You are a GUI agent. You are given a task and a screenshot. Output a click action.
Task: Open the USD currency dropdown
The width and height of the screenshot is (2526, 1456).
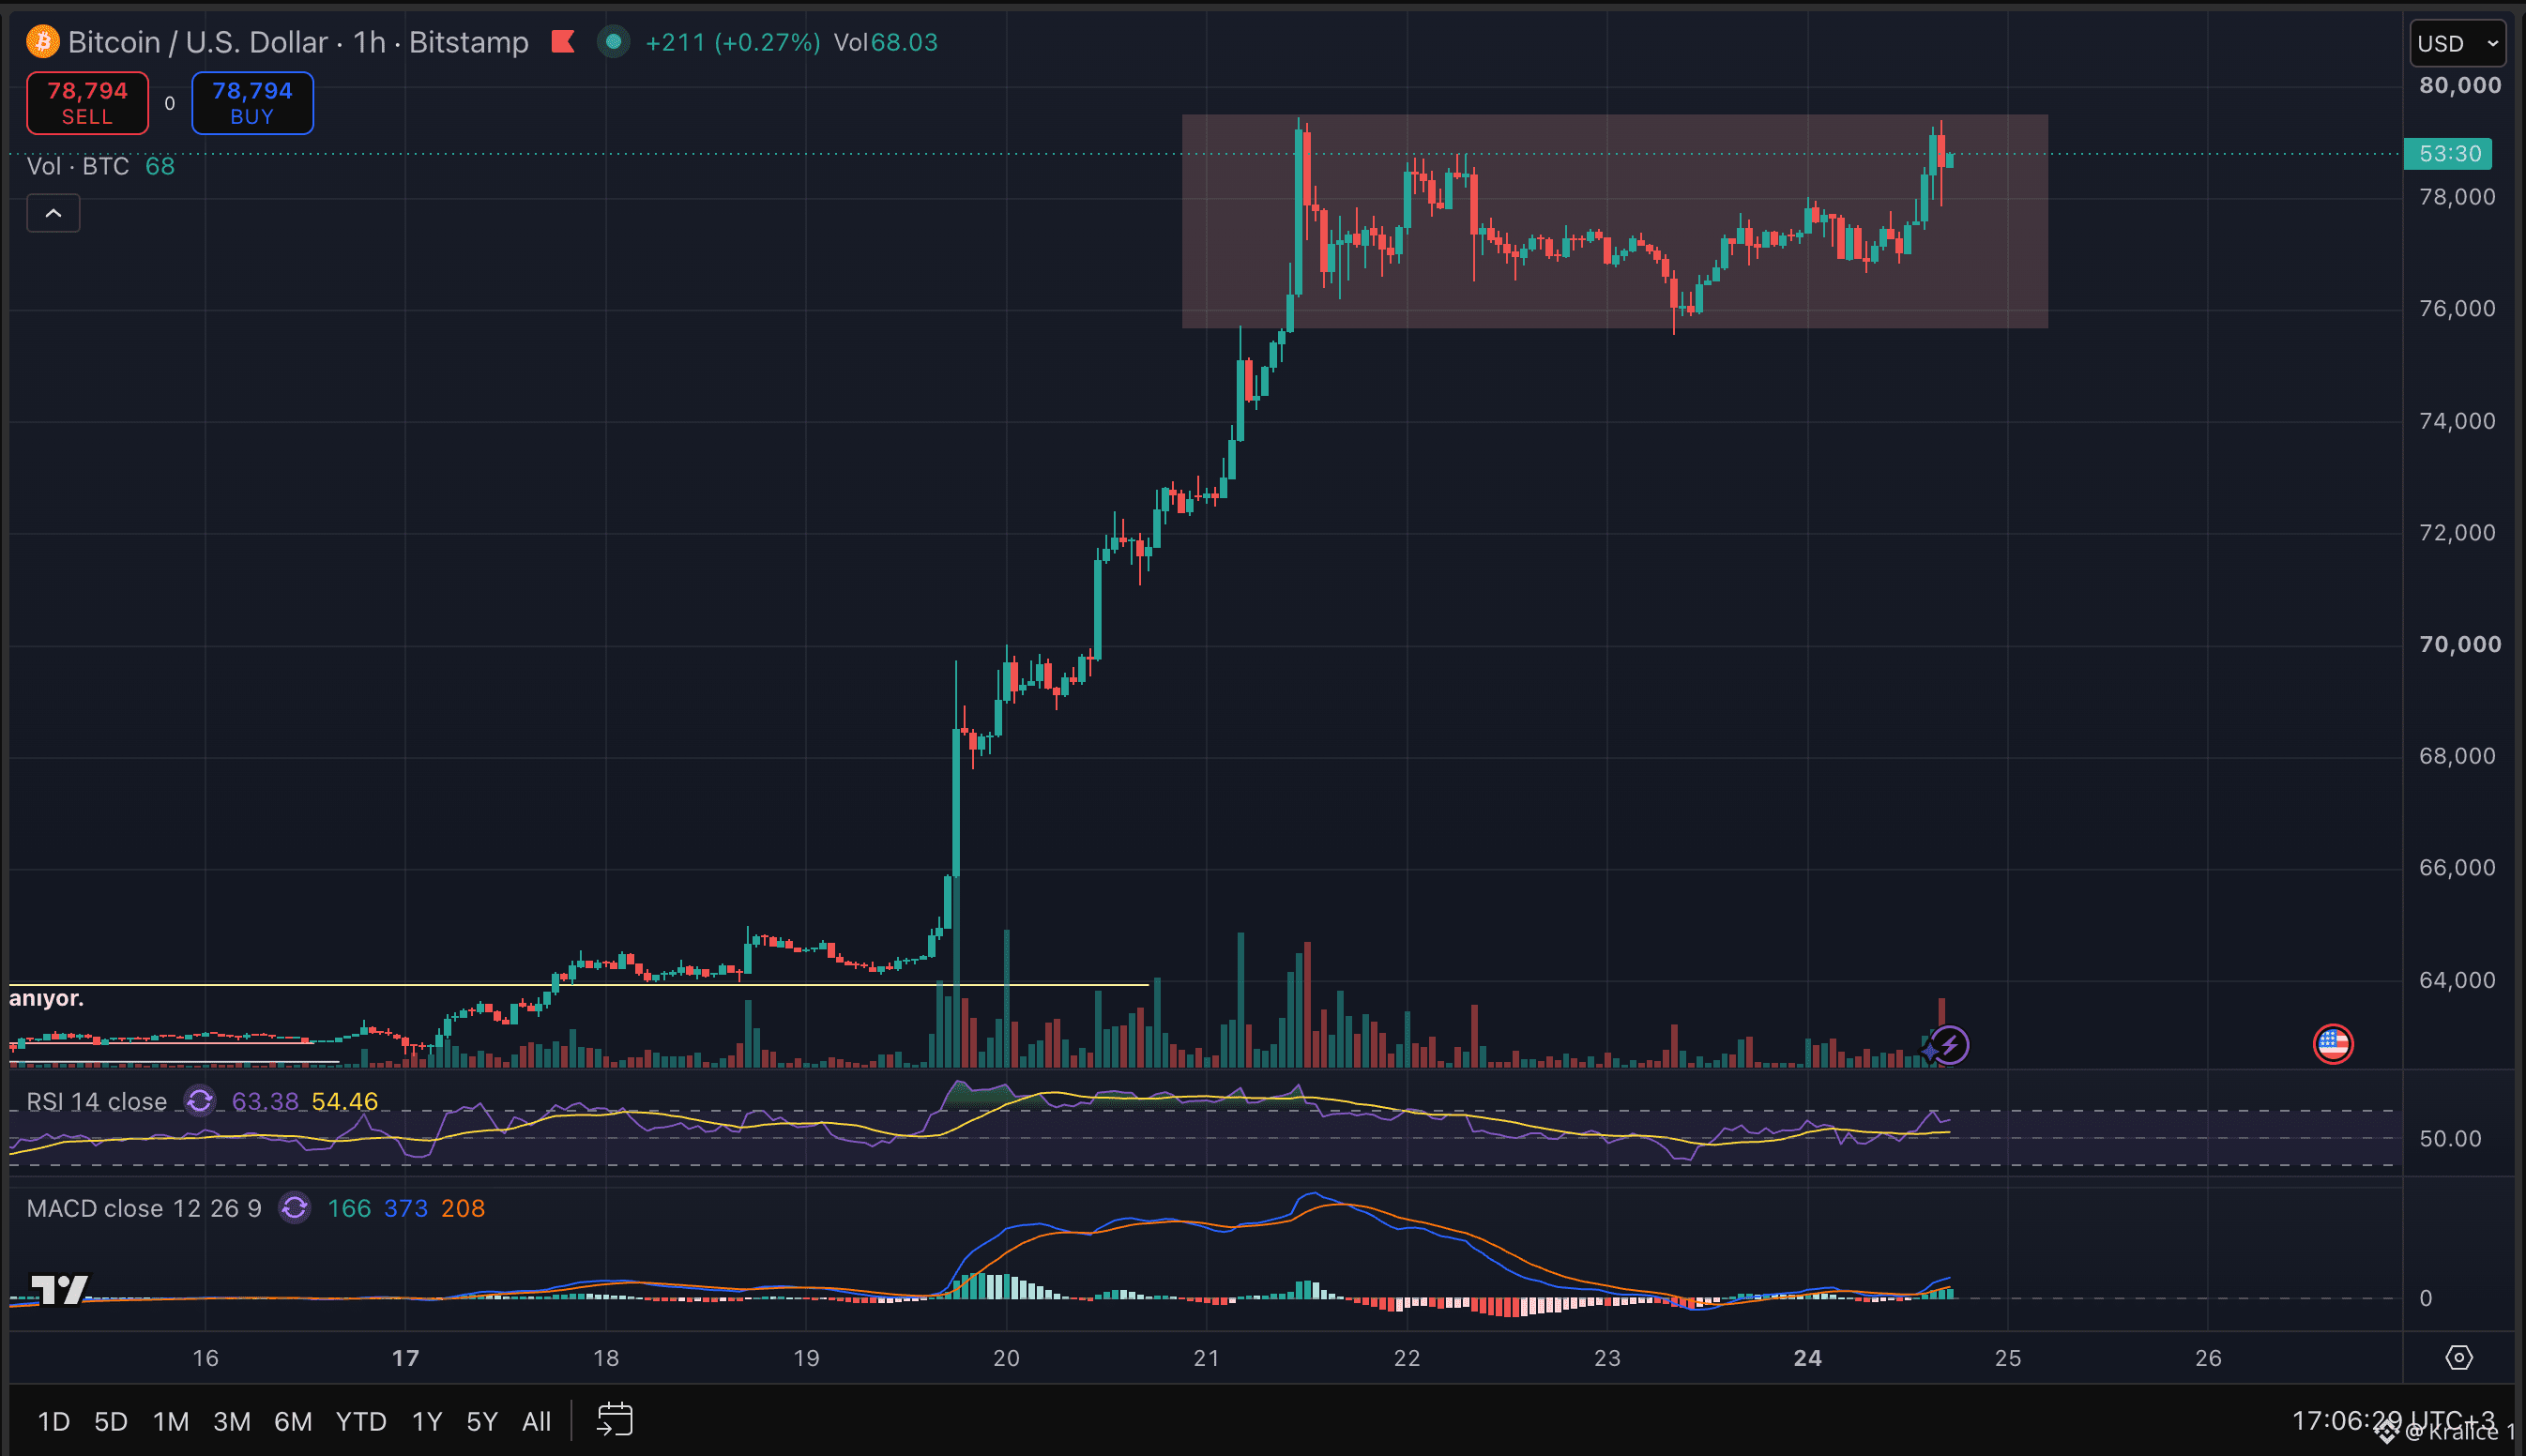point(2459,44)
